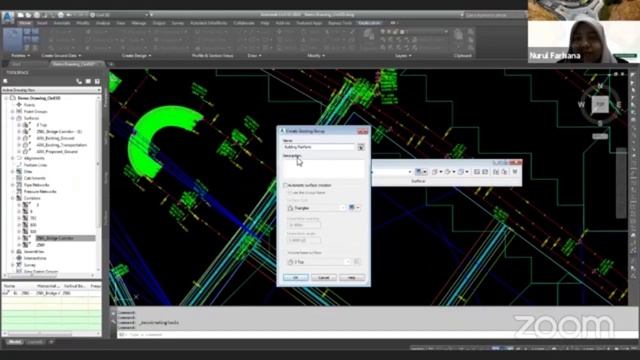Select the Catchments tree item
This screenshot has width=640, height=360.
pos(35,178)
